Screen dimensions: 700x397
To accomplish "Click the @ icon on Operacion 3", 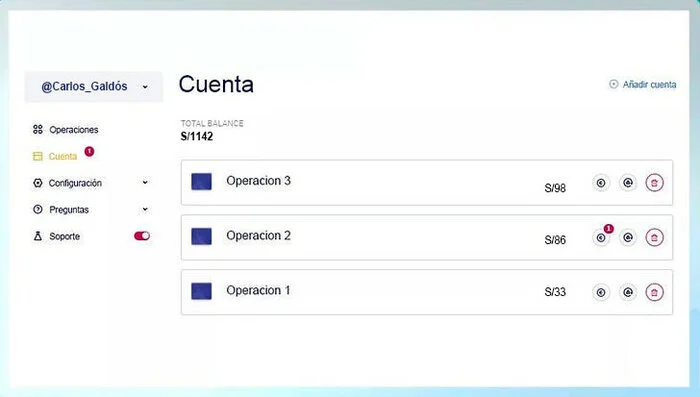I will click(x=628, y=183).
